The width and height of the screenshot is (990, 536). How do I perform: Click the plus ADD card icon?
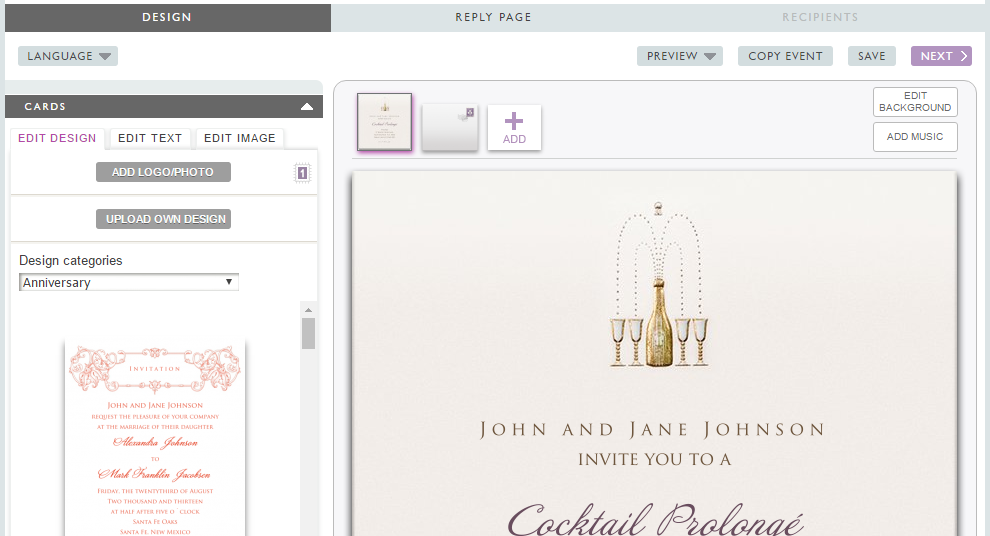[514, 128]
